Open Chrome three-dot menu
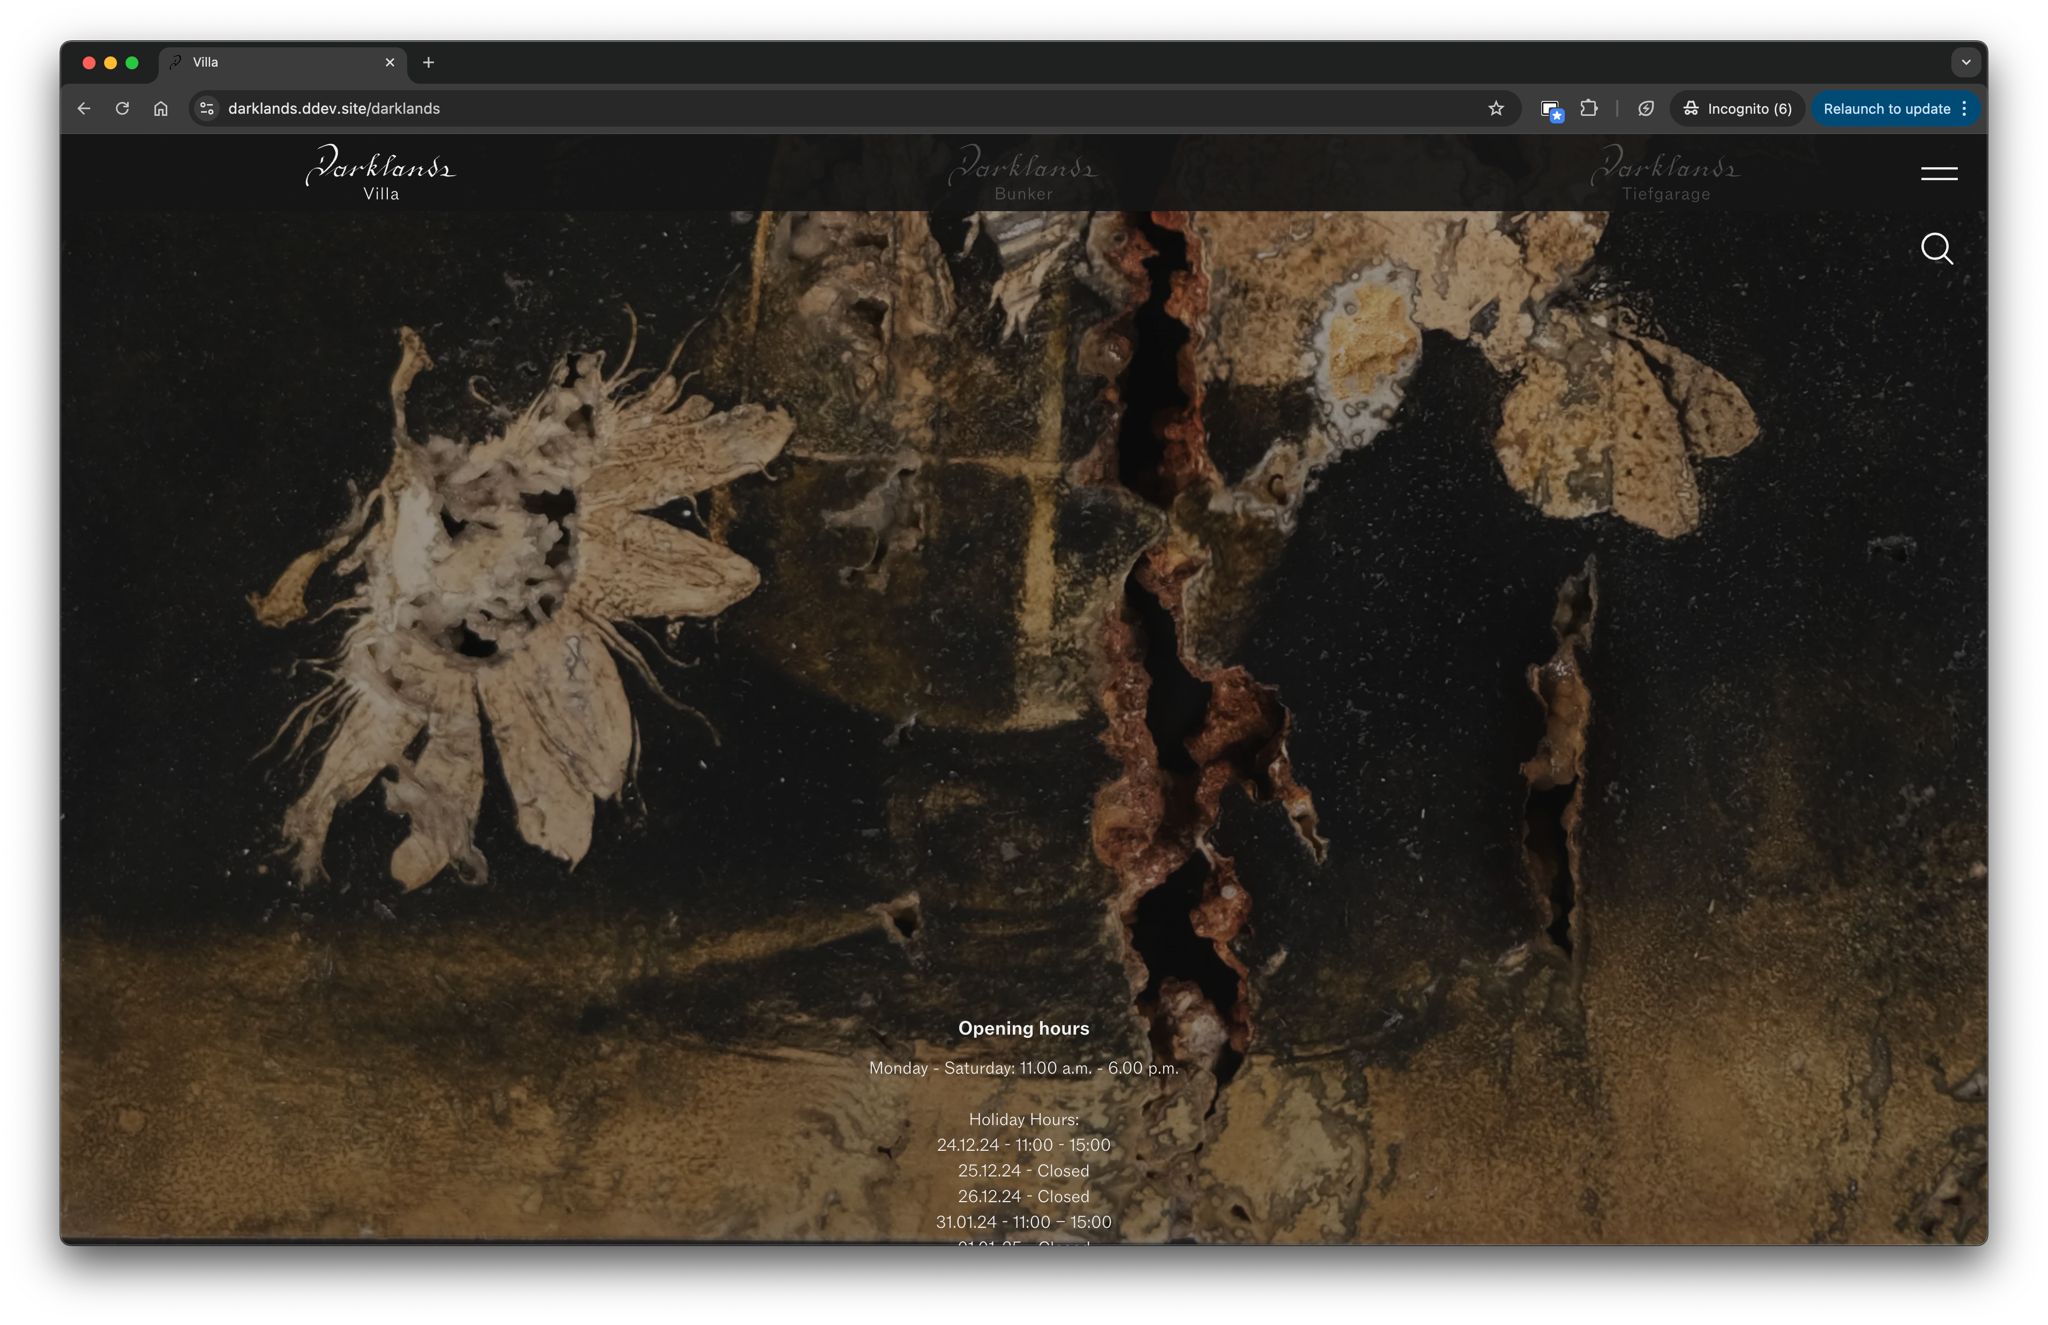The width and height of the screenshot is (2048, 1325). (x=1965, y=109)
